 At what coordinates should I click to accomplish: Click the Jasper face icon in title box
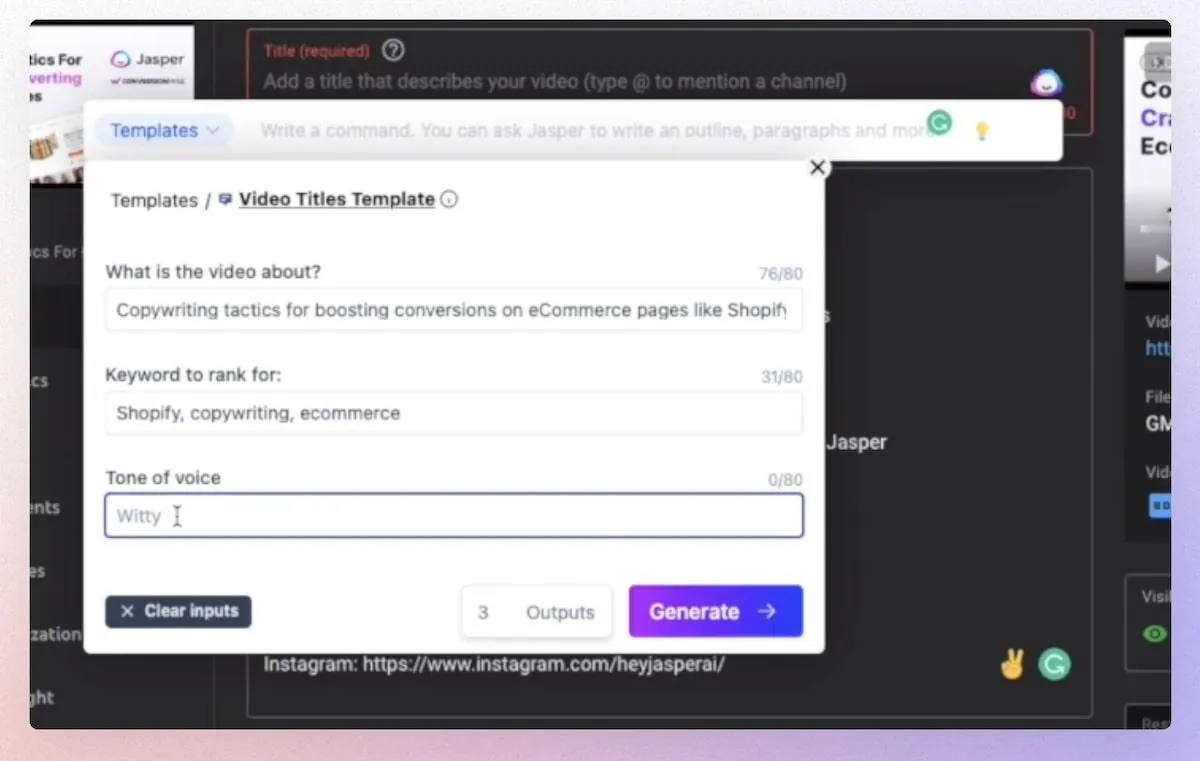pyautogui.click(x=1047, y=83)
